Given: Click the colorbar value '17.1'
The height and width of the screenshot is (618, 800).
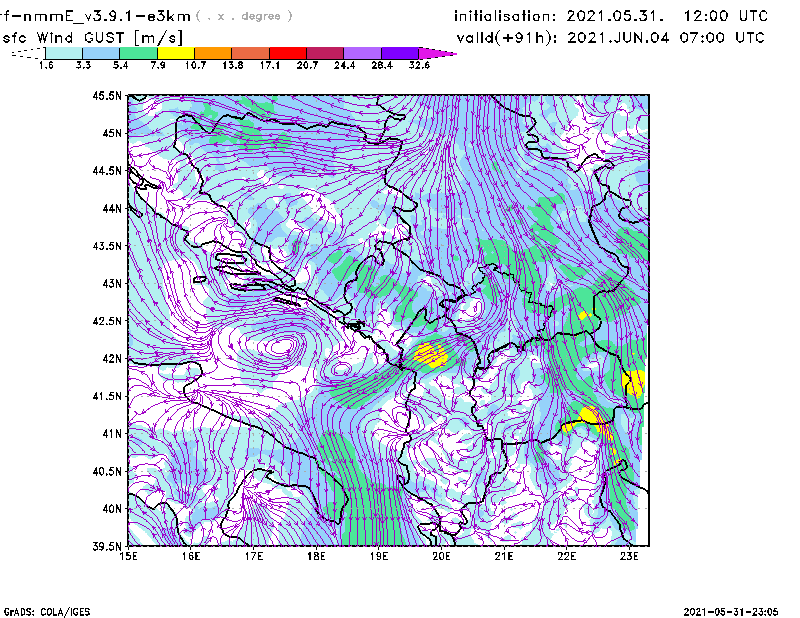Looking at the screenshot, I should (270, 65).
